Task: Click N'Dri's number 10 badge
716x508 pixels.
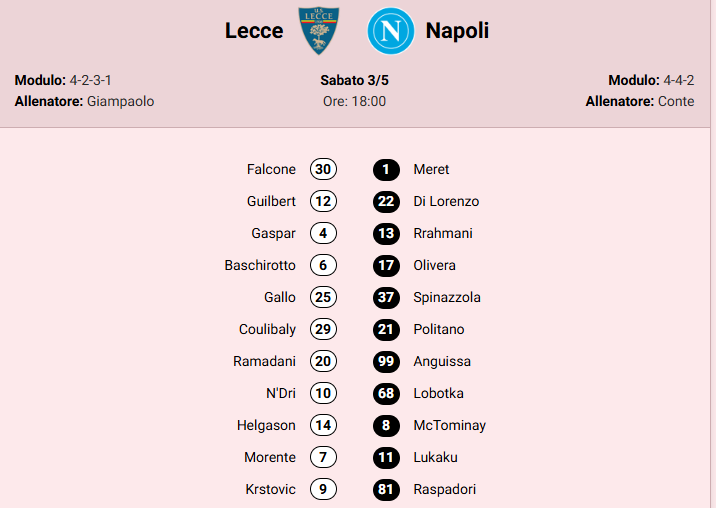Action: (x=323, y=393)
